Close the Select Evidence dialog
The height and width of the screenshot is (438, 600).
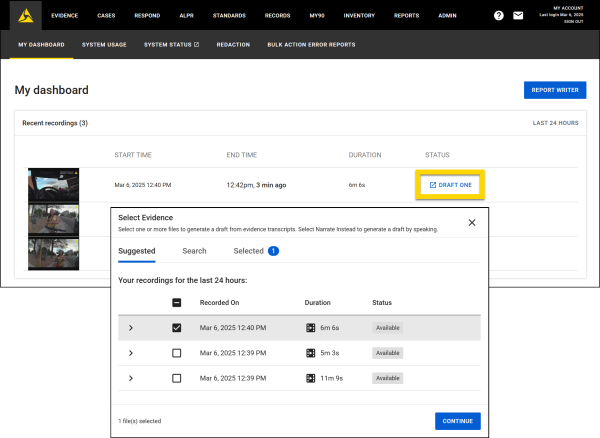472,223
